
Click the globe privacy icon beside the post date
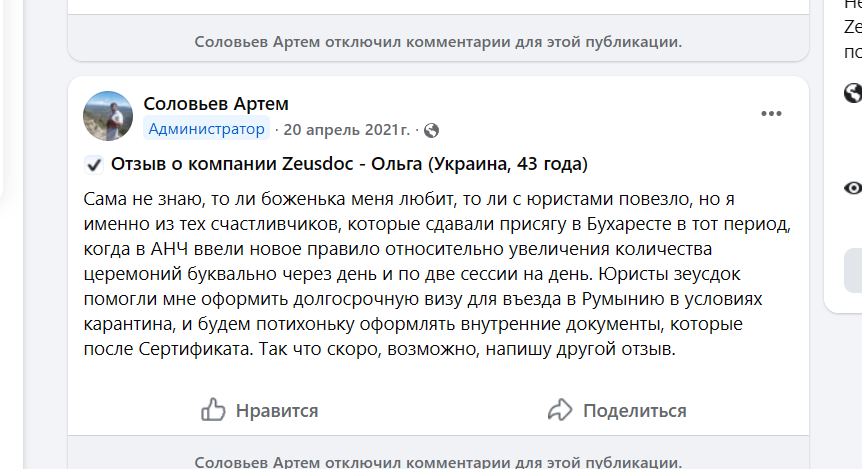pos(431,130)
